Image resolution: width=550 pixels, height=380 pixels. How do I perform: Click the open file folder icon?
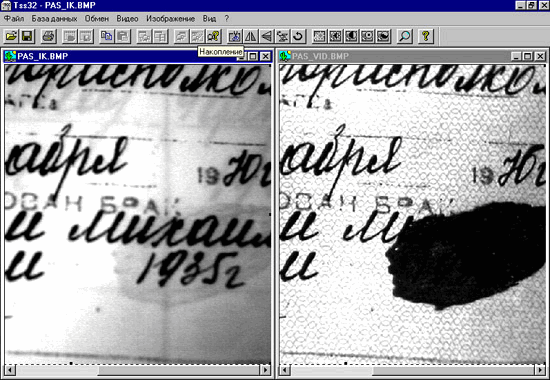(x=11, y=36)
